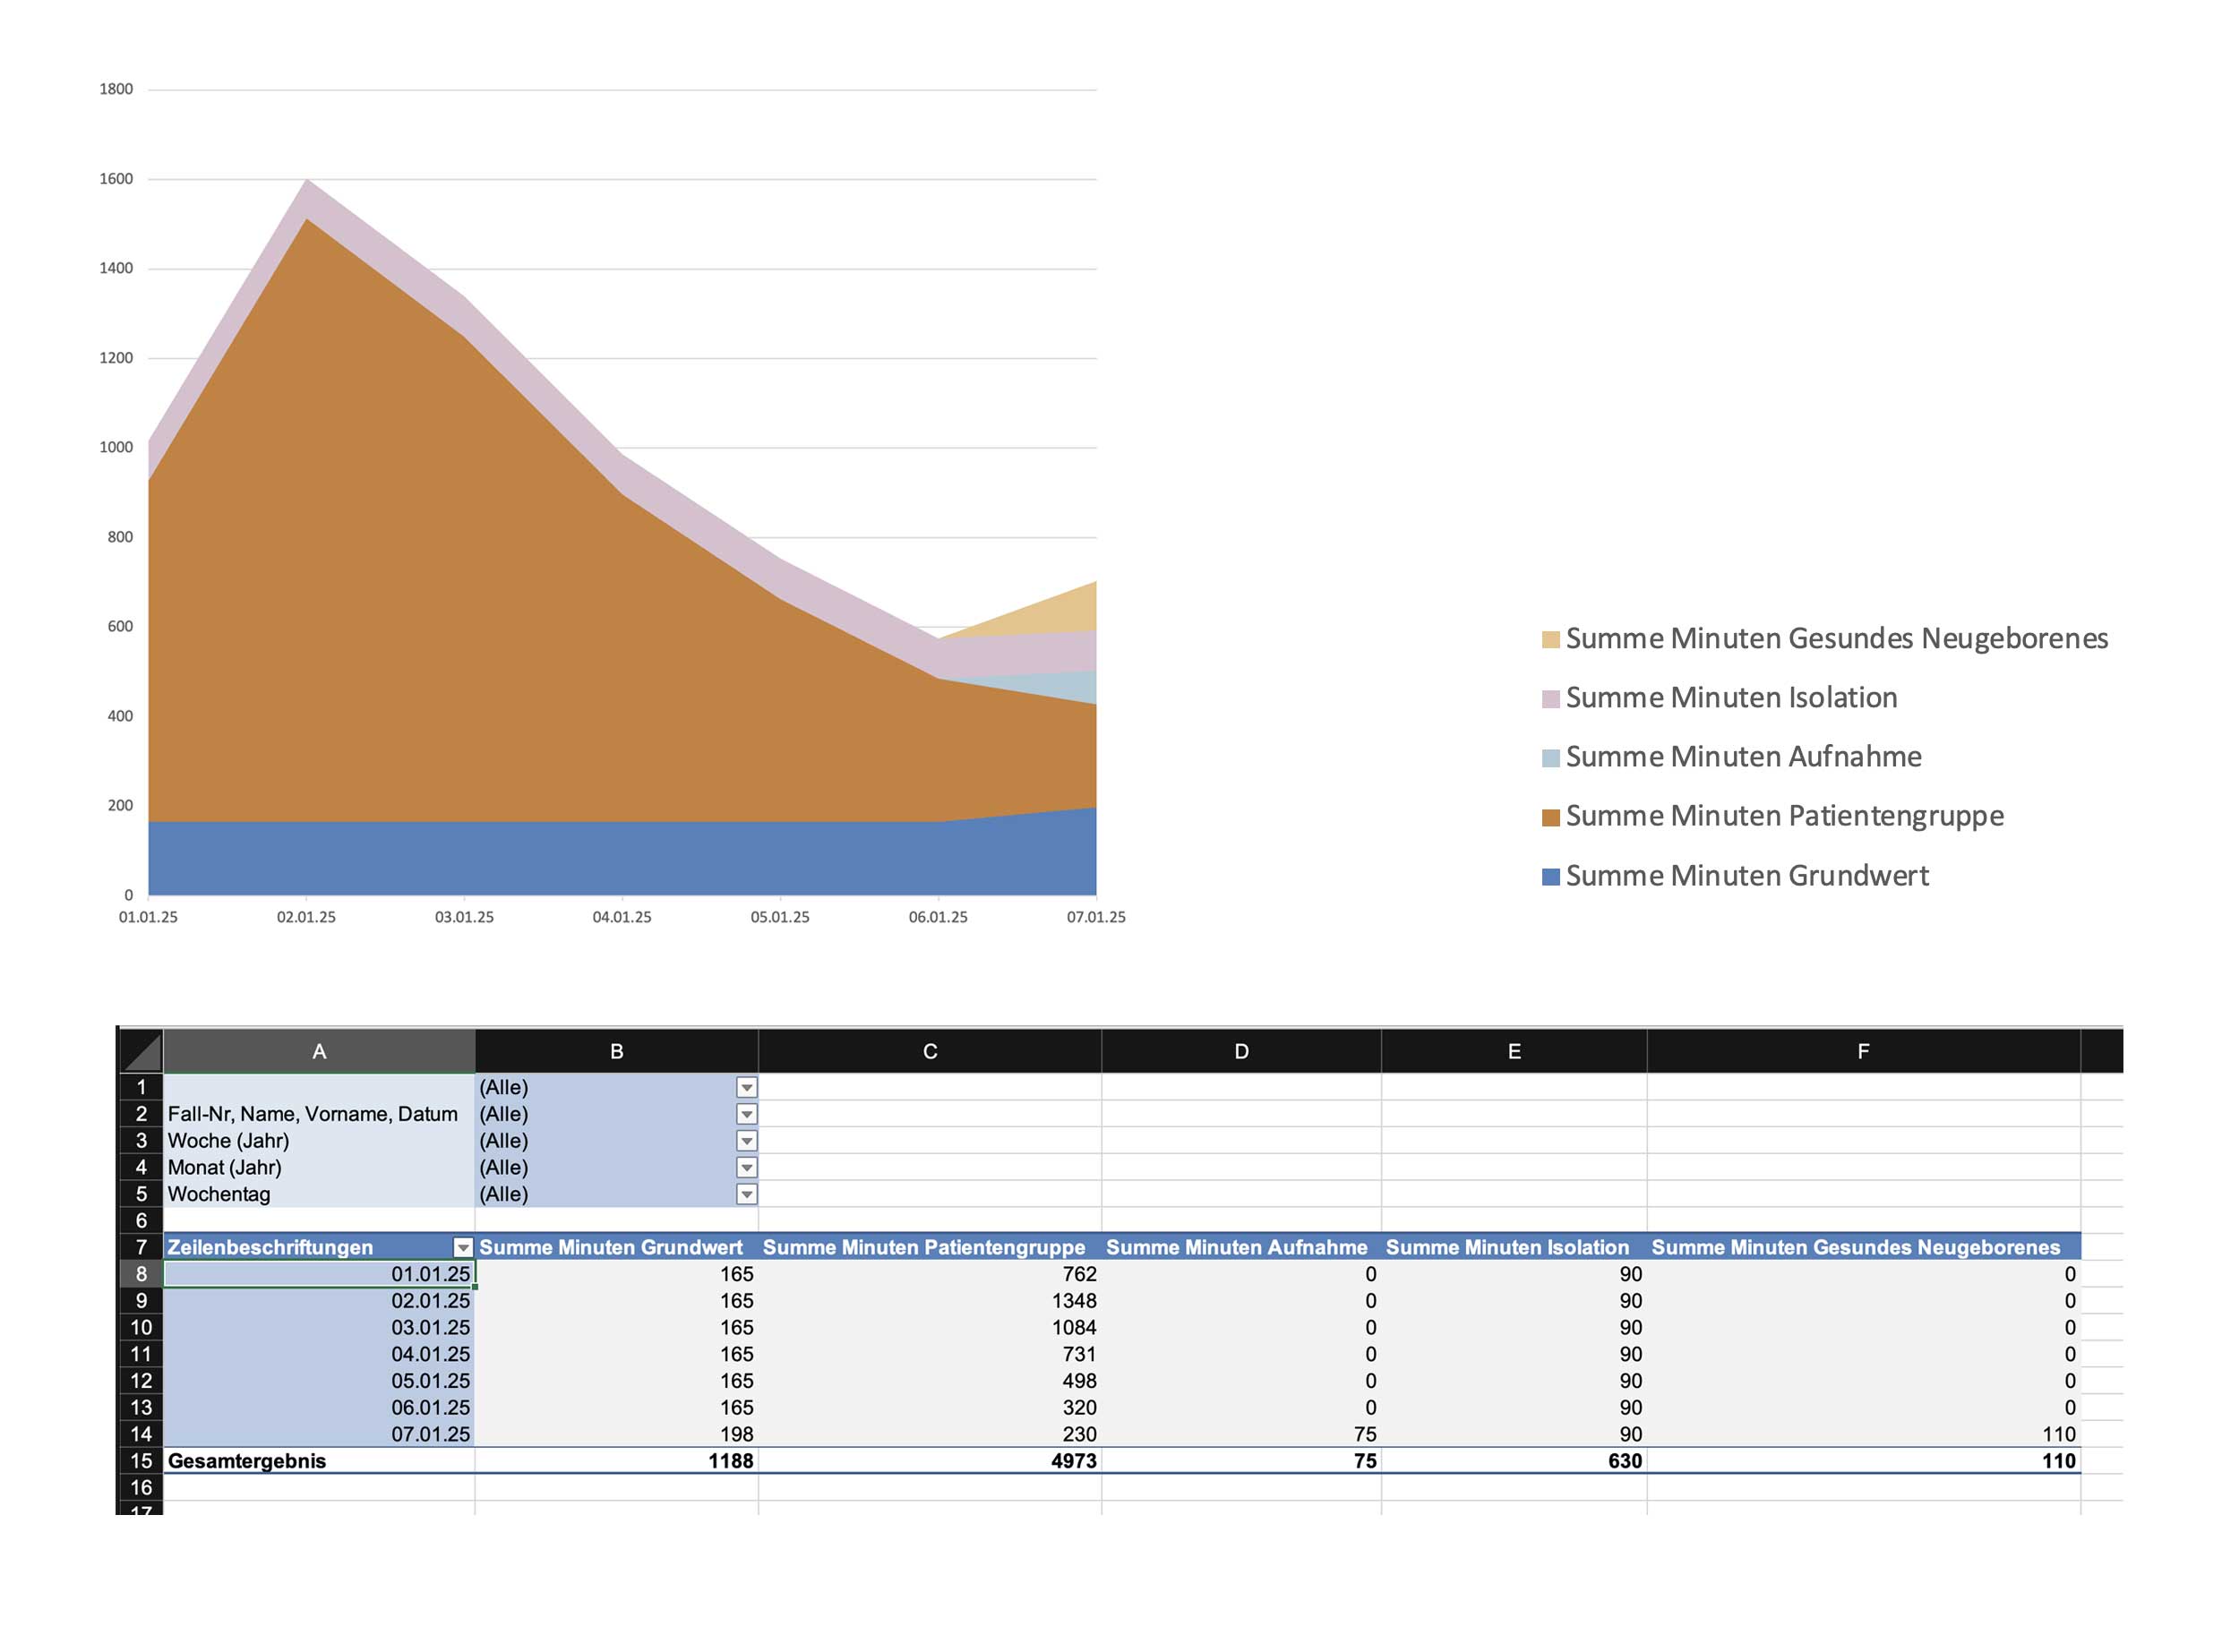Image resolution: width=2239 pixels, height=1652 pixels.
Task: Open the Fall-Nr, Name, Vorname, Datum filter dropdown
Action: point(746,1114)
